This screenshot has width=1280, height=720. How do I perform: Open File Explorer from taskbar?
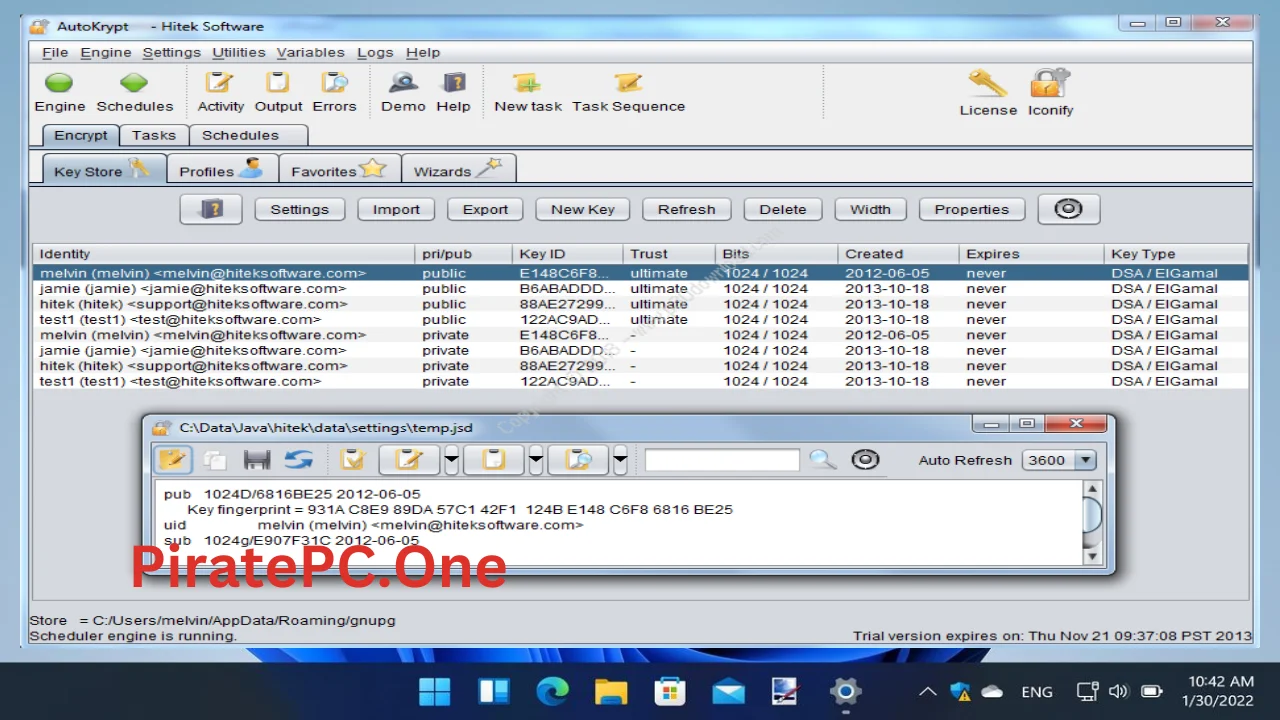pos(610,691)
